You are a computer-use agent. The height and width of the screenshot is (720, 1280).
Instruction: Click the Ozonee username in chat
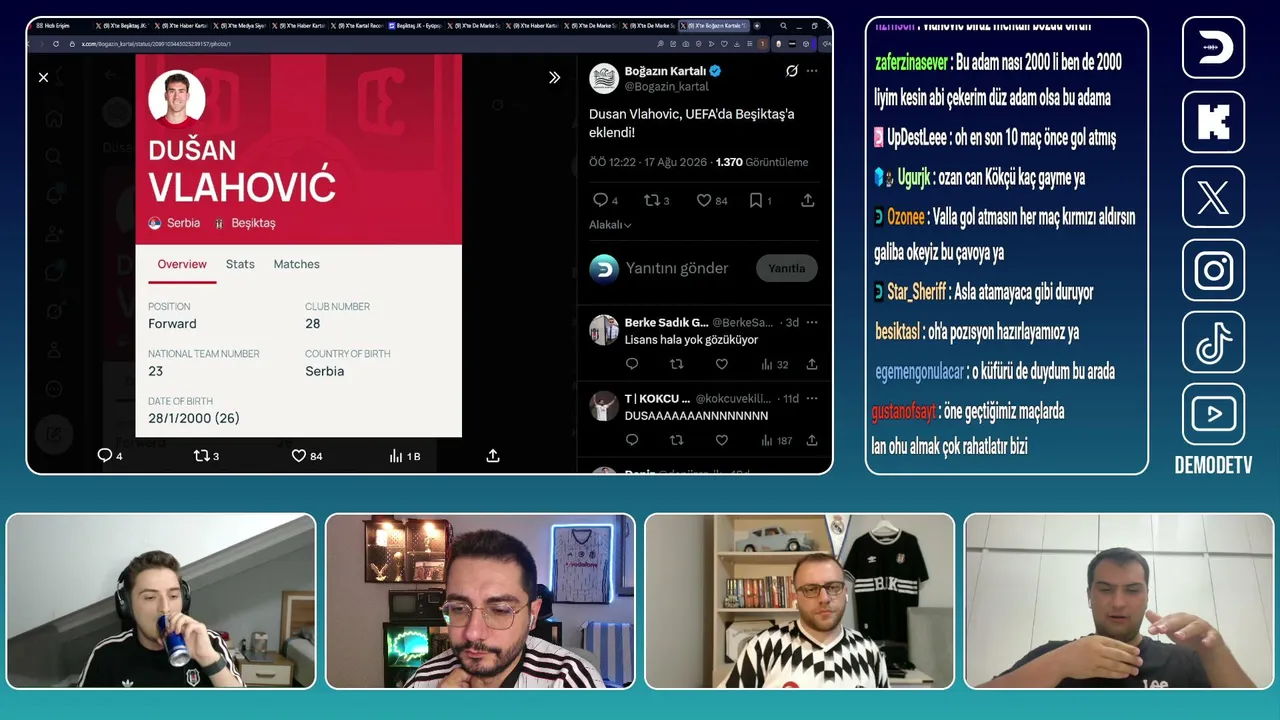tap(905, 217)
